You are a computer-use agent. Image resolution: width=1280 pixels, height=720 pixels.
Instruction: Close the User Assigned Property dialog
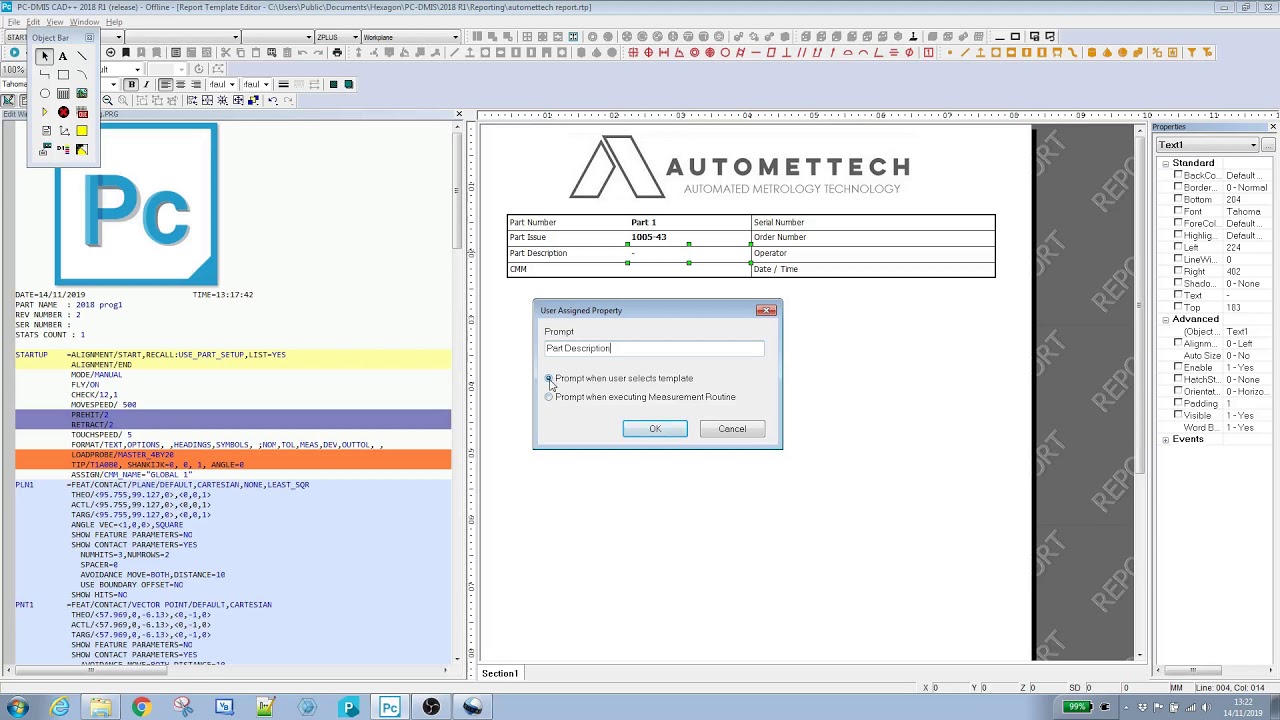pyautogui.click(x=766, y=310)
